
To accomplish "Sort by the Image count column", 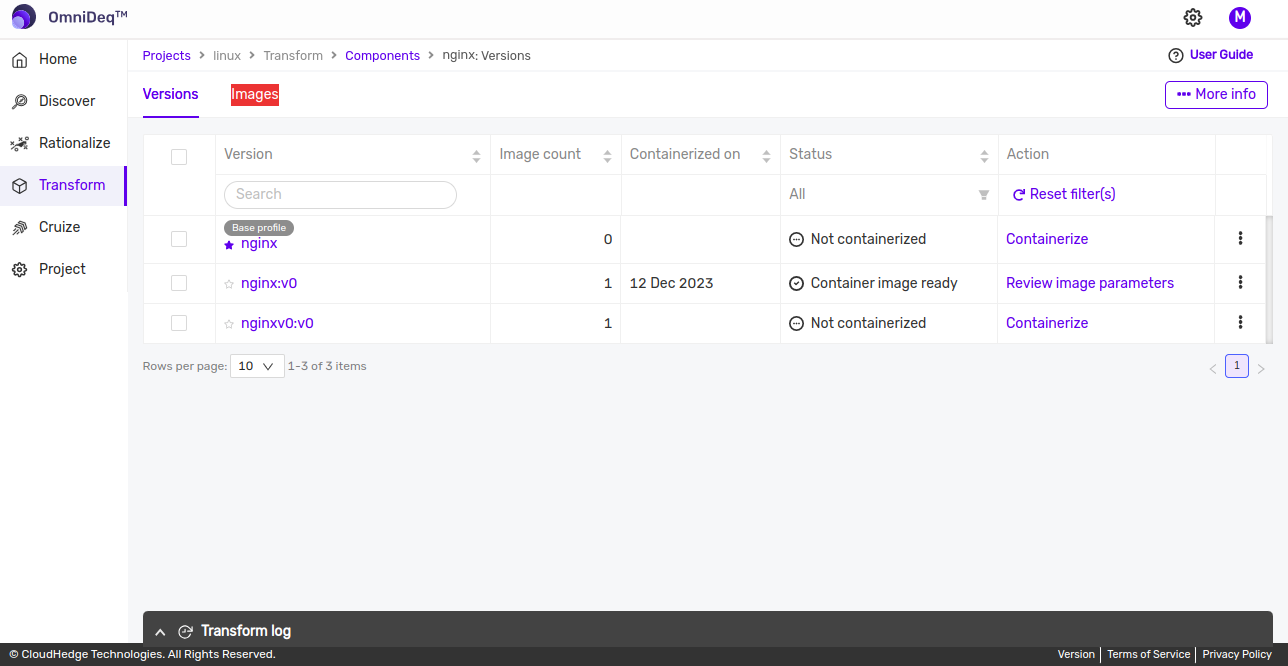I will point(607,156).
